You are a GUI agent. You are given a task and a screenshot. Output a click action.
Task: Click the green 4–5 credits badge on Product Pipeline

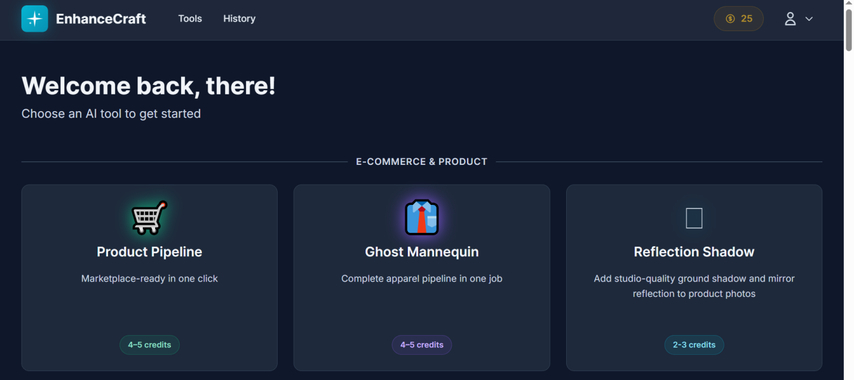coord(149,345)
